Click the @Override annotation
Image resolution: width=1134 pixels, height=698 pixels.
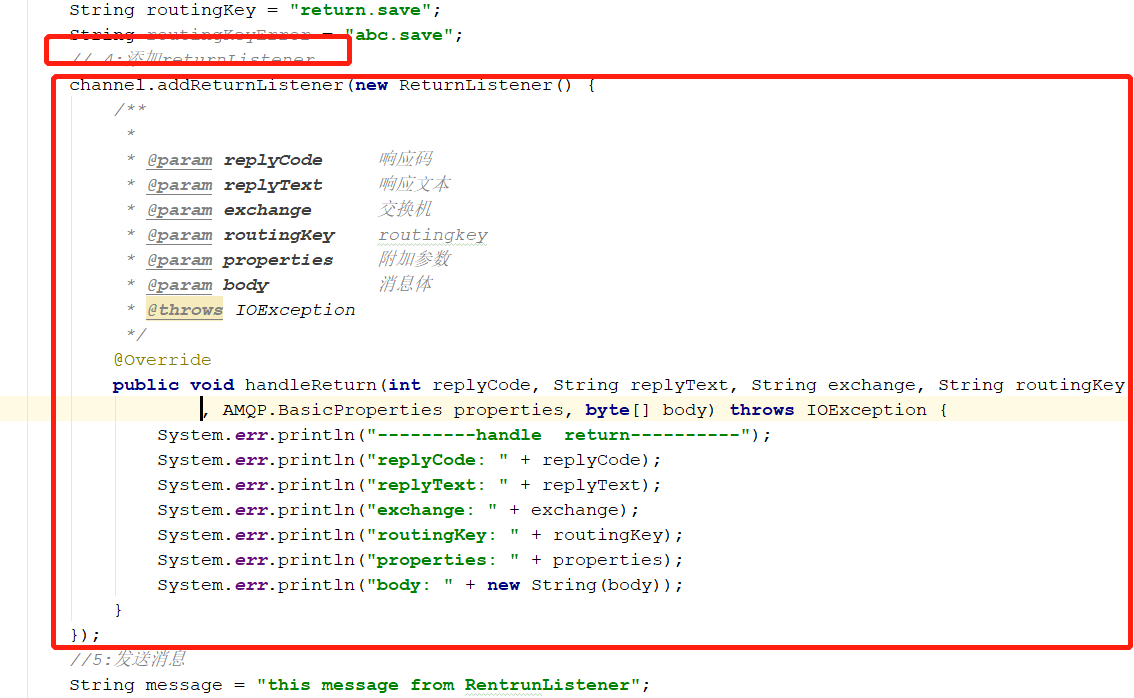click(x=162, y=360)
